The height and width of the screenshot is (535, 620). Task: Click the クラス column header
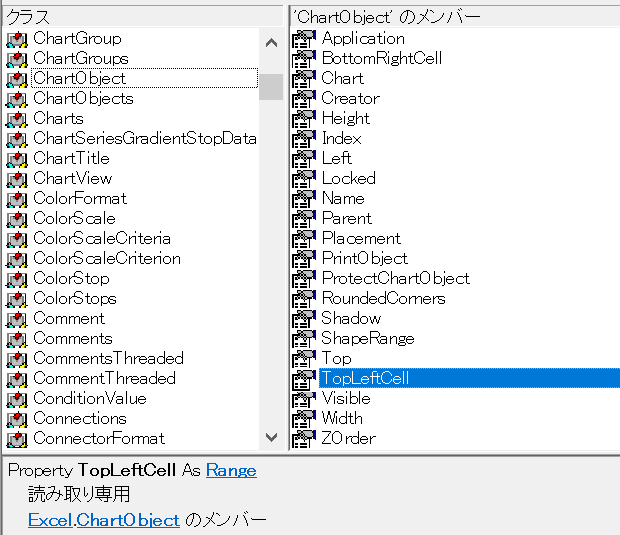click(x=143, y=17)
